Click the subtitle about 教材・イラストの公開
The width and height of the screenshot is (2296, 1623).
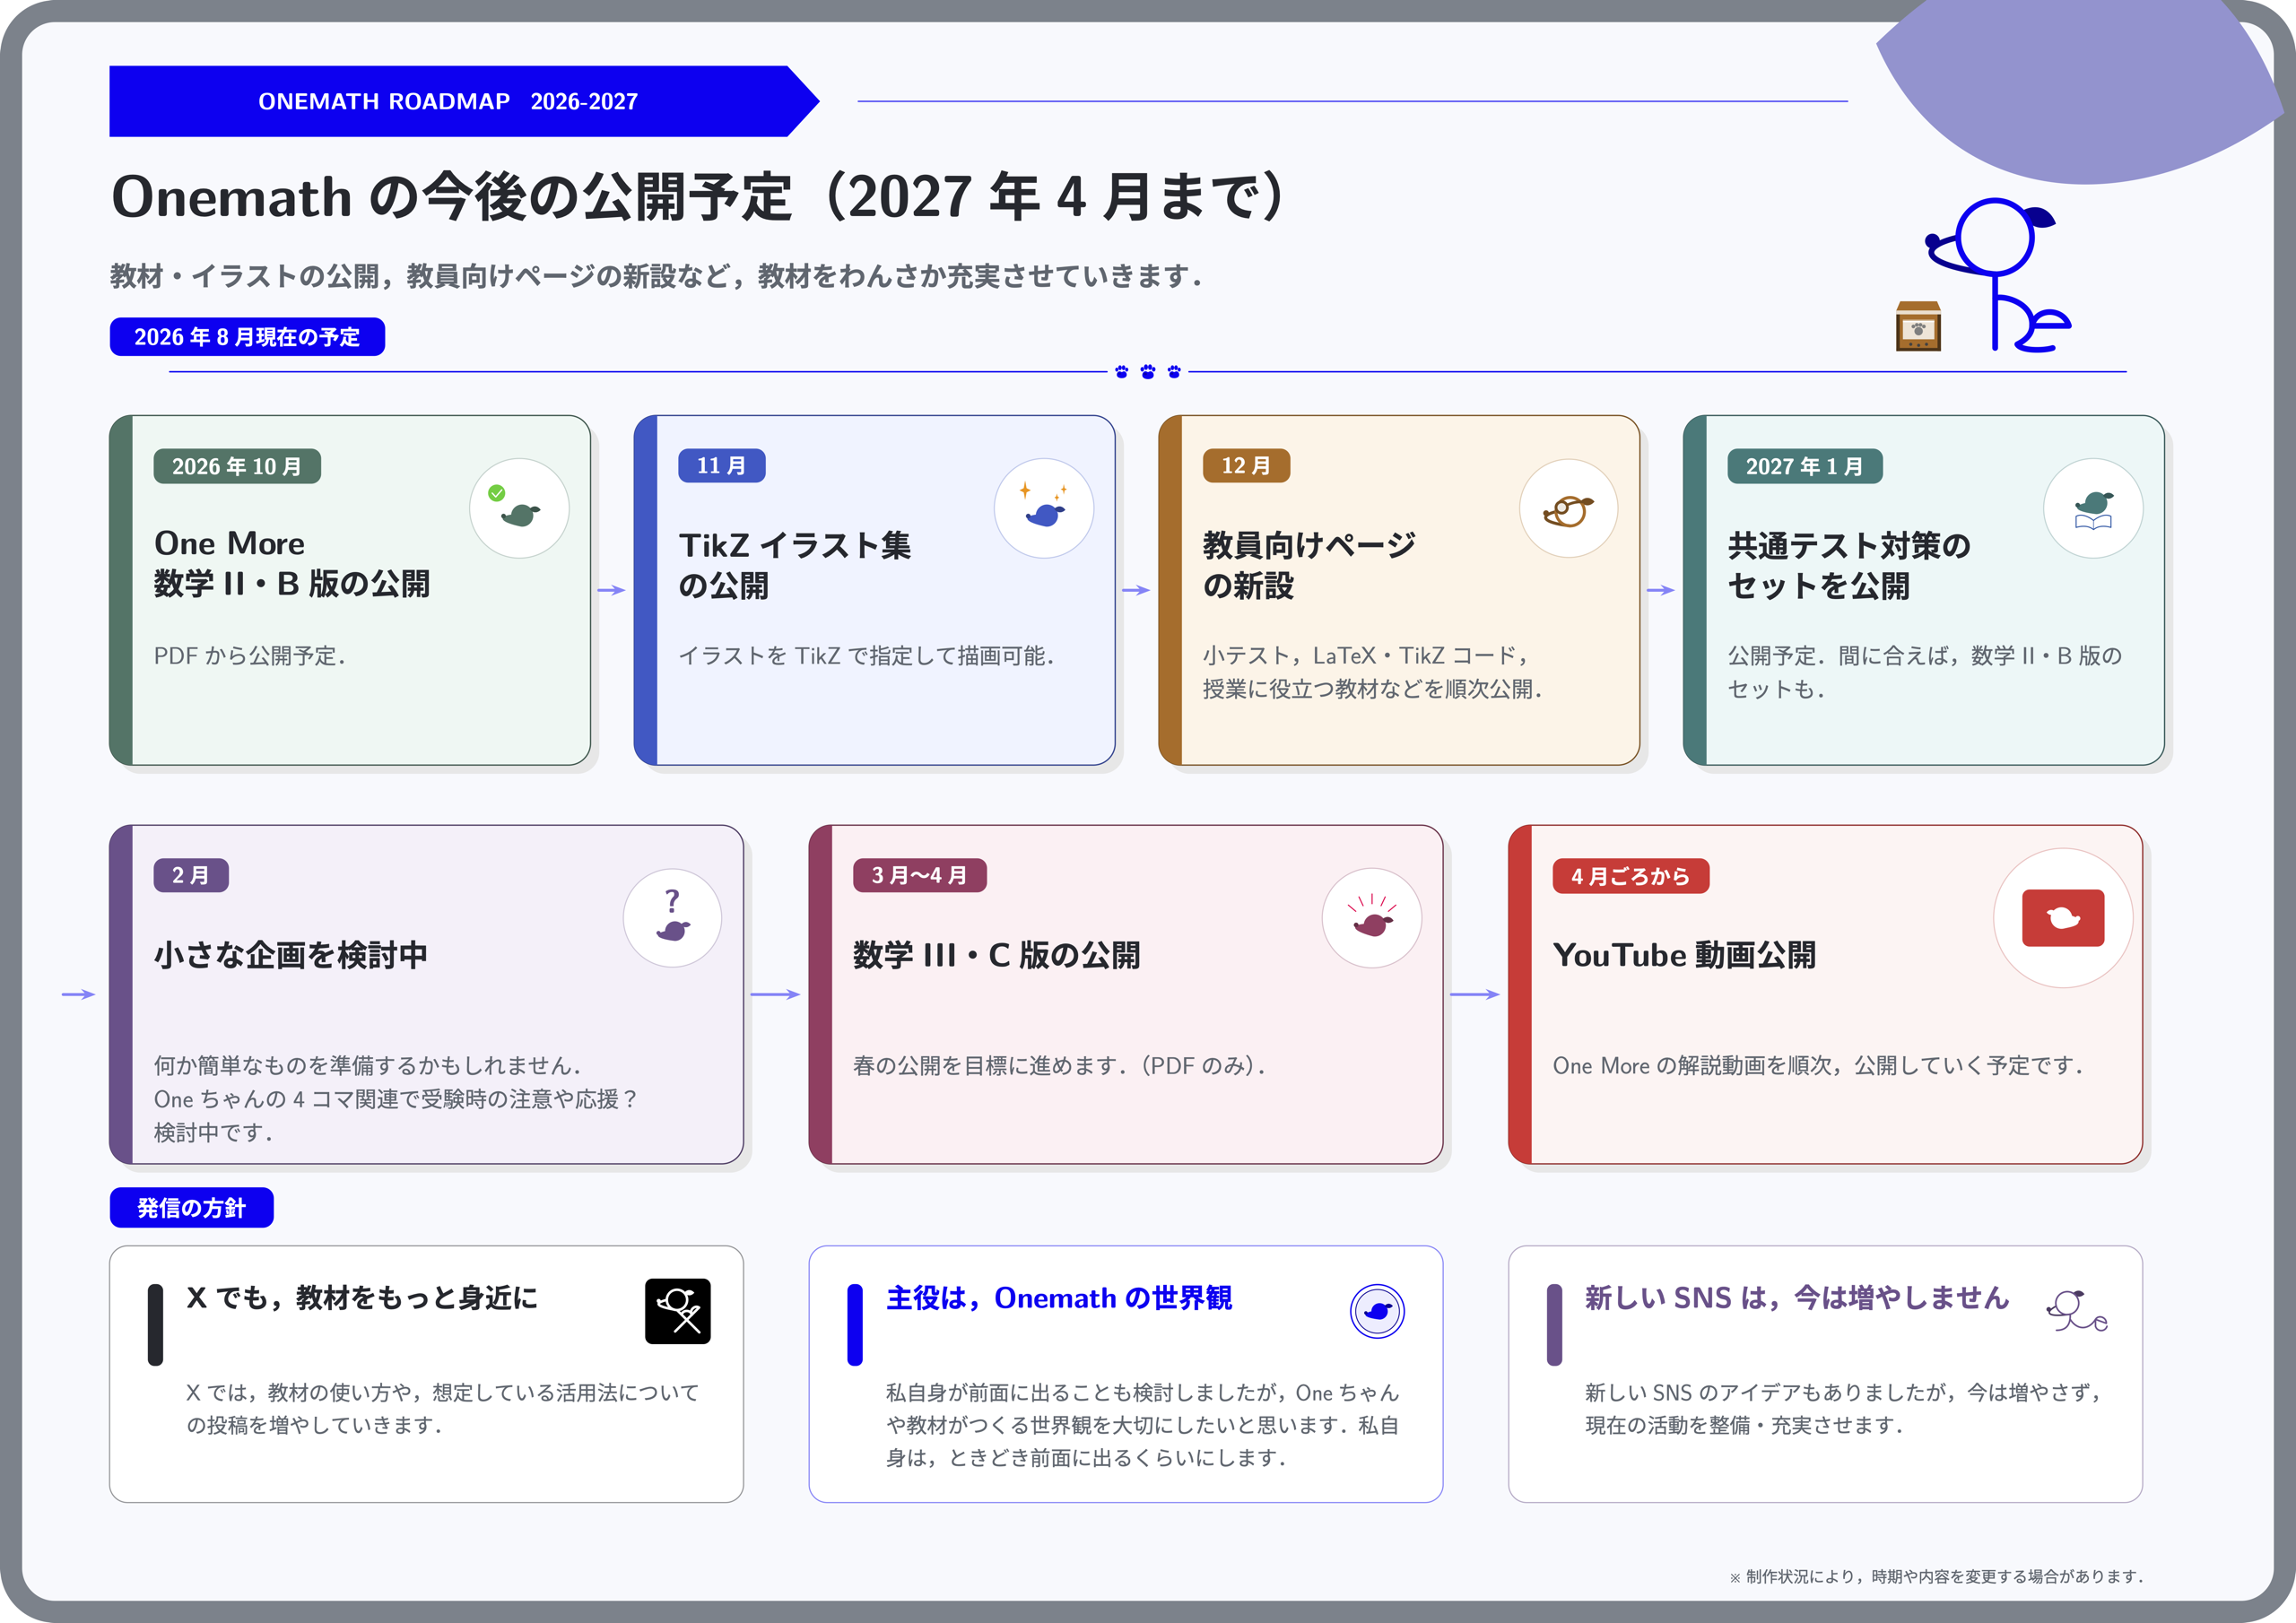(x=656, y=276)
